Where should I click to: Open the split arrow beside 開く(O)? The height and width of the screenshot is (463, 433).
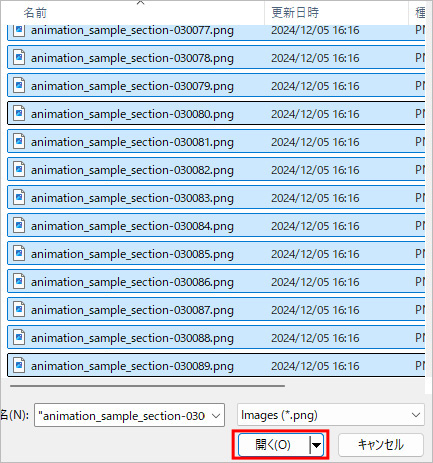coord(316,445)
